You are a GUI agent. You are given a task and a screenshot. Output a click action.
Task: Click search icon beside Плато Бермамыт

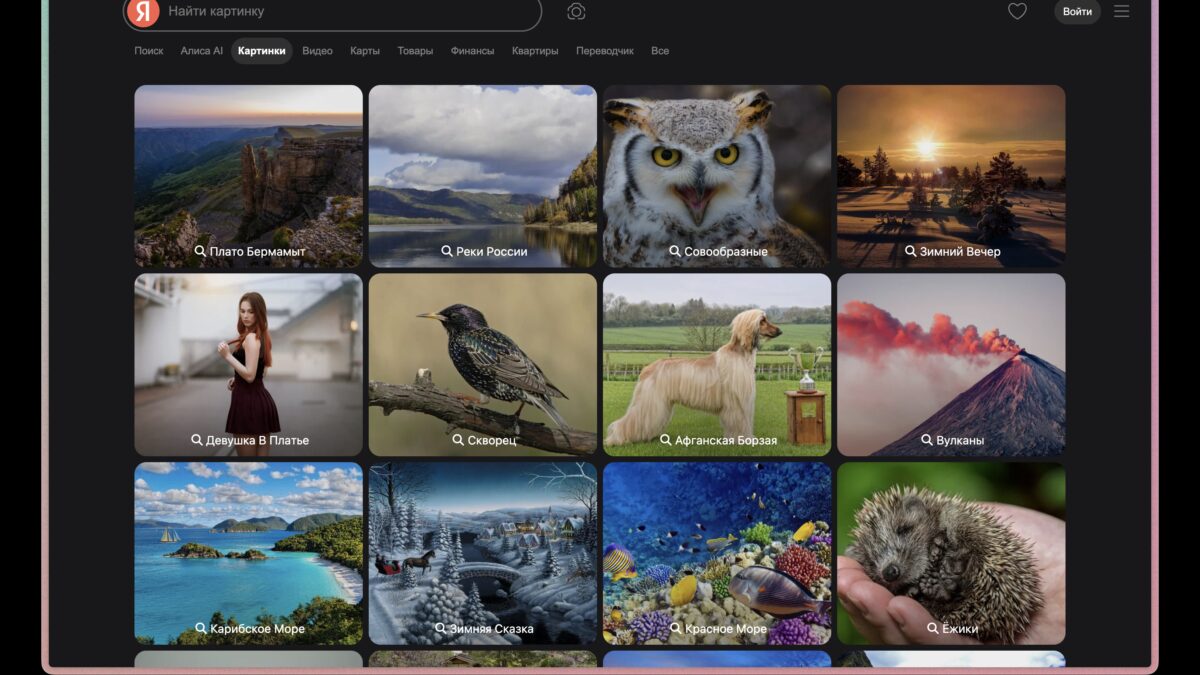[x=200, y=251]
